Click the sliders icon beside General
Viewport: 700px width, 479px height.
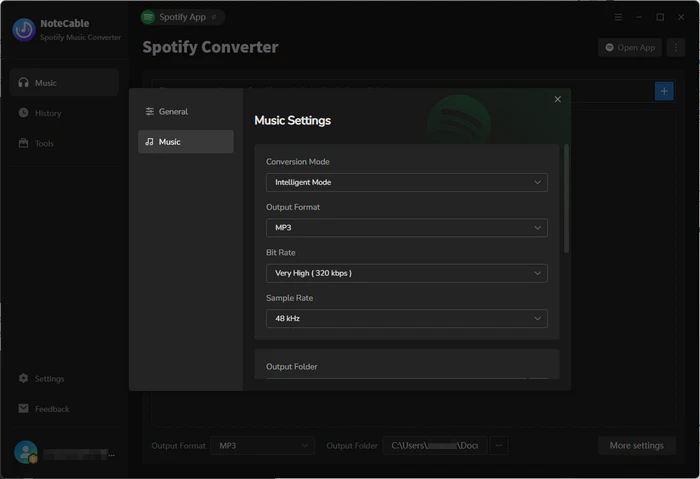pyautogui.click(x=150, y=112)
